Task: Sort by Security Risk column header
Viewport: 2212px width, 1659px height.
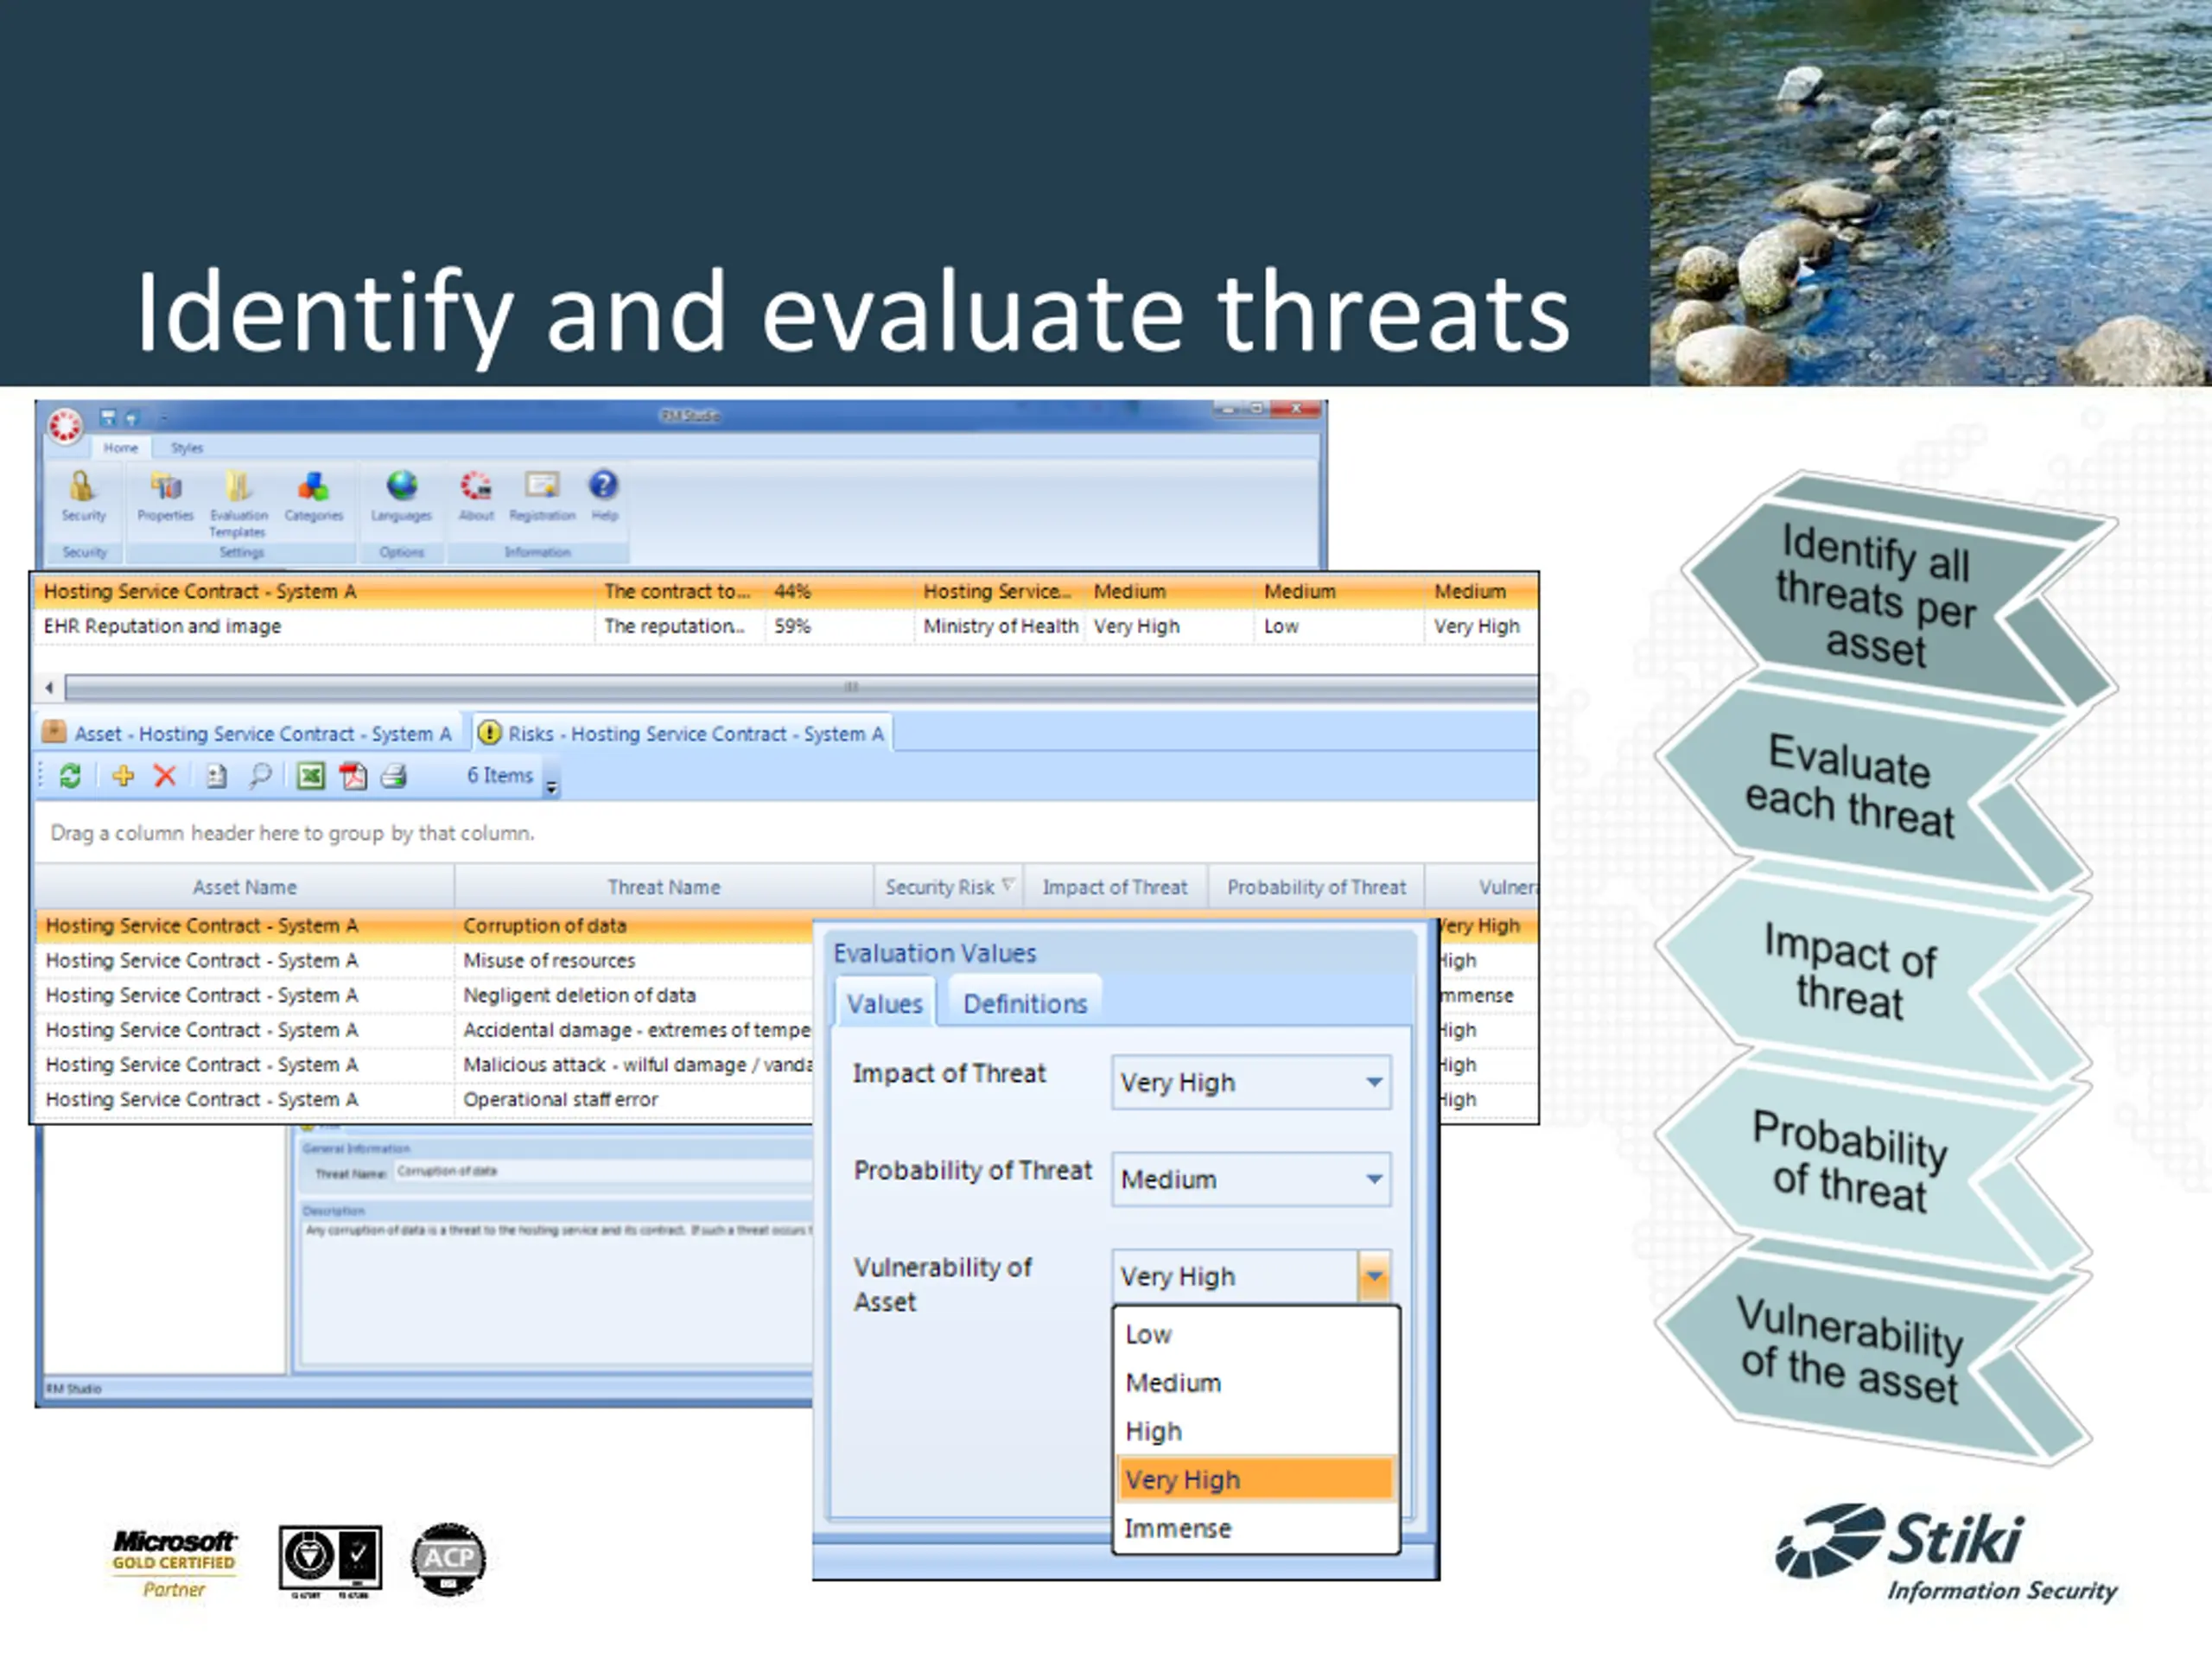Action: [940, 887]
